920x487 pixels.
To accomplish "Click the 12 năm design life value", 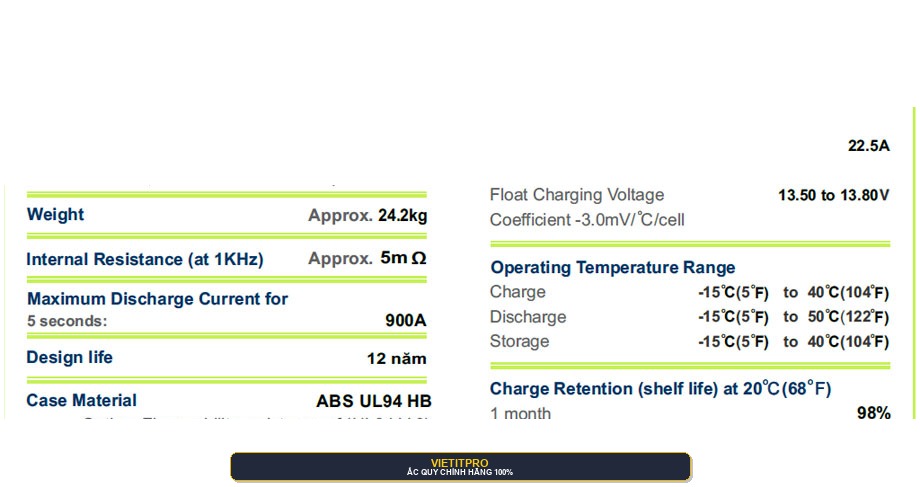I will click(397, 359).
